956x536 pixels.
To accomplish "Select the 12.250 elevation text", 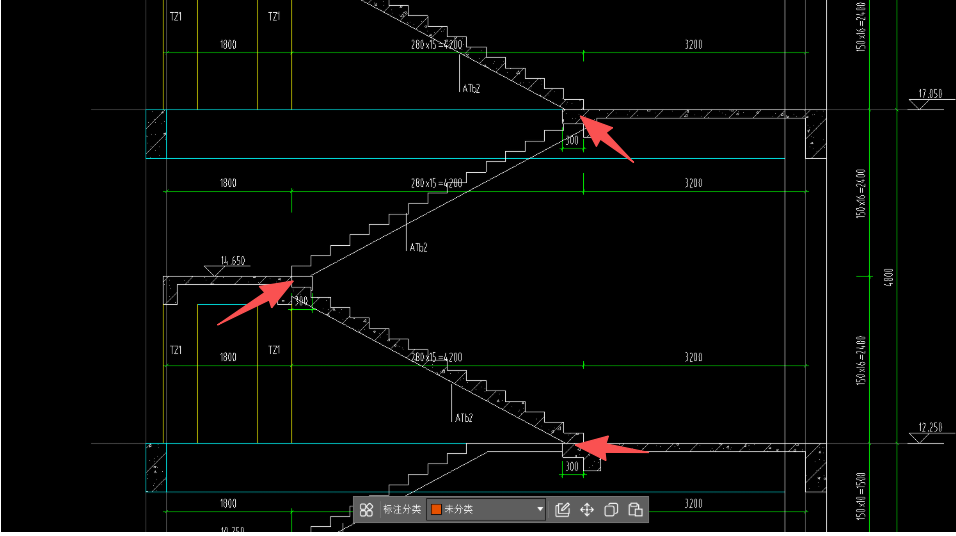I will click(930, 427).
